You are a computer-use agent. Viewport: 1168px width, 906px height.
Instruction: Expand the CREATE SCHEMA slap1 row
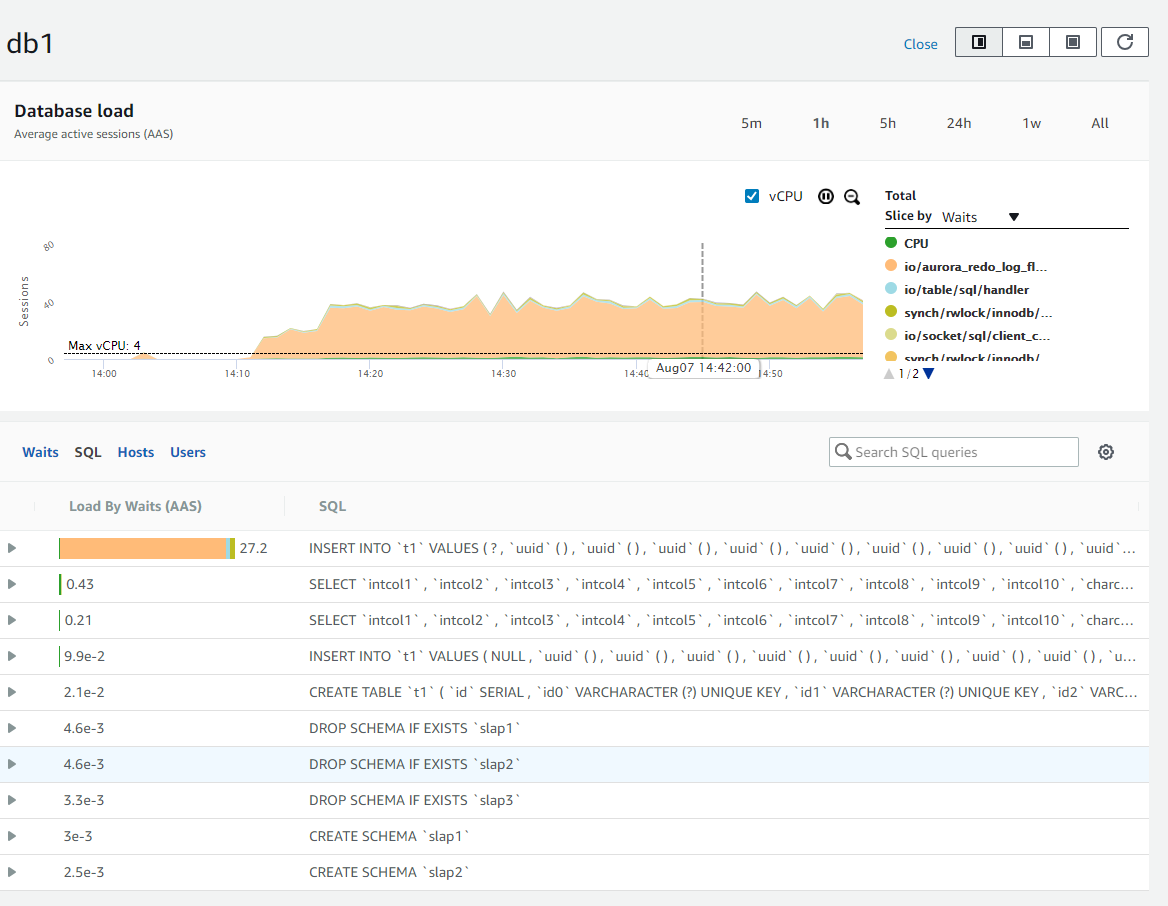click(12, 836)
